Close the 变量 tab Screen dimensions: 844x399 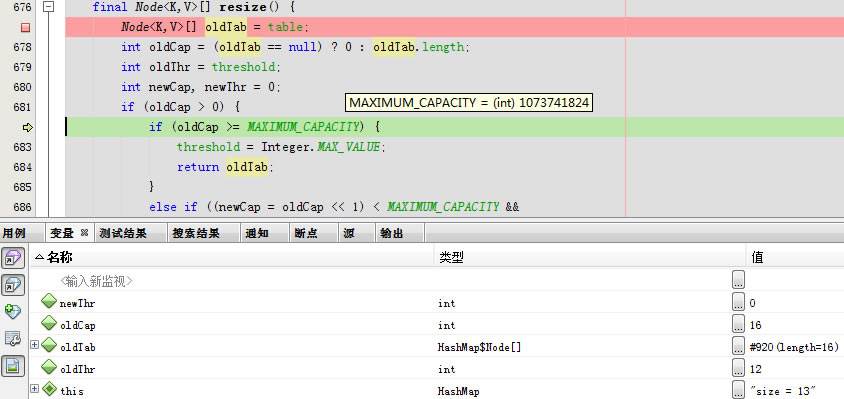(85, 233)
